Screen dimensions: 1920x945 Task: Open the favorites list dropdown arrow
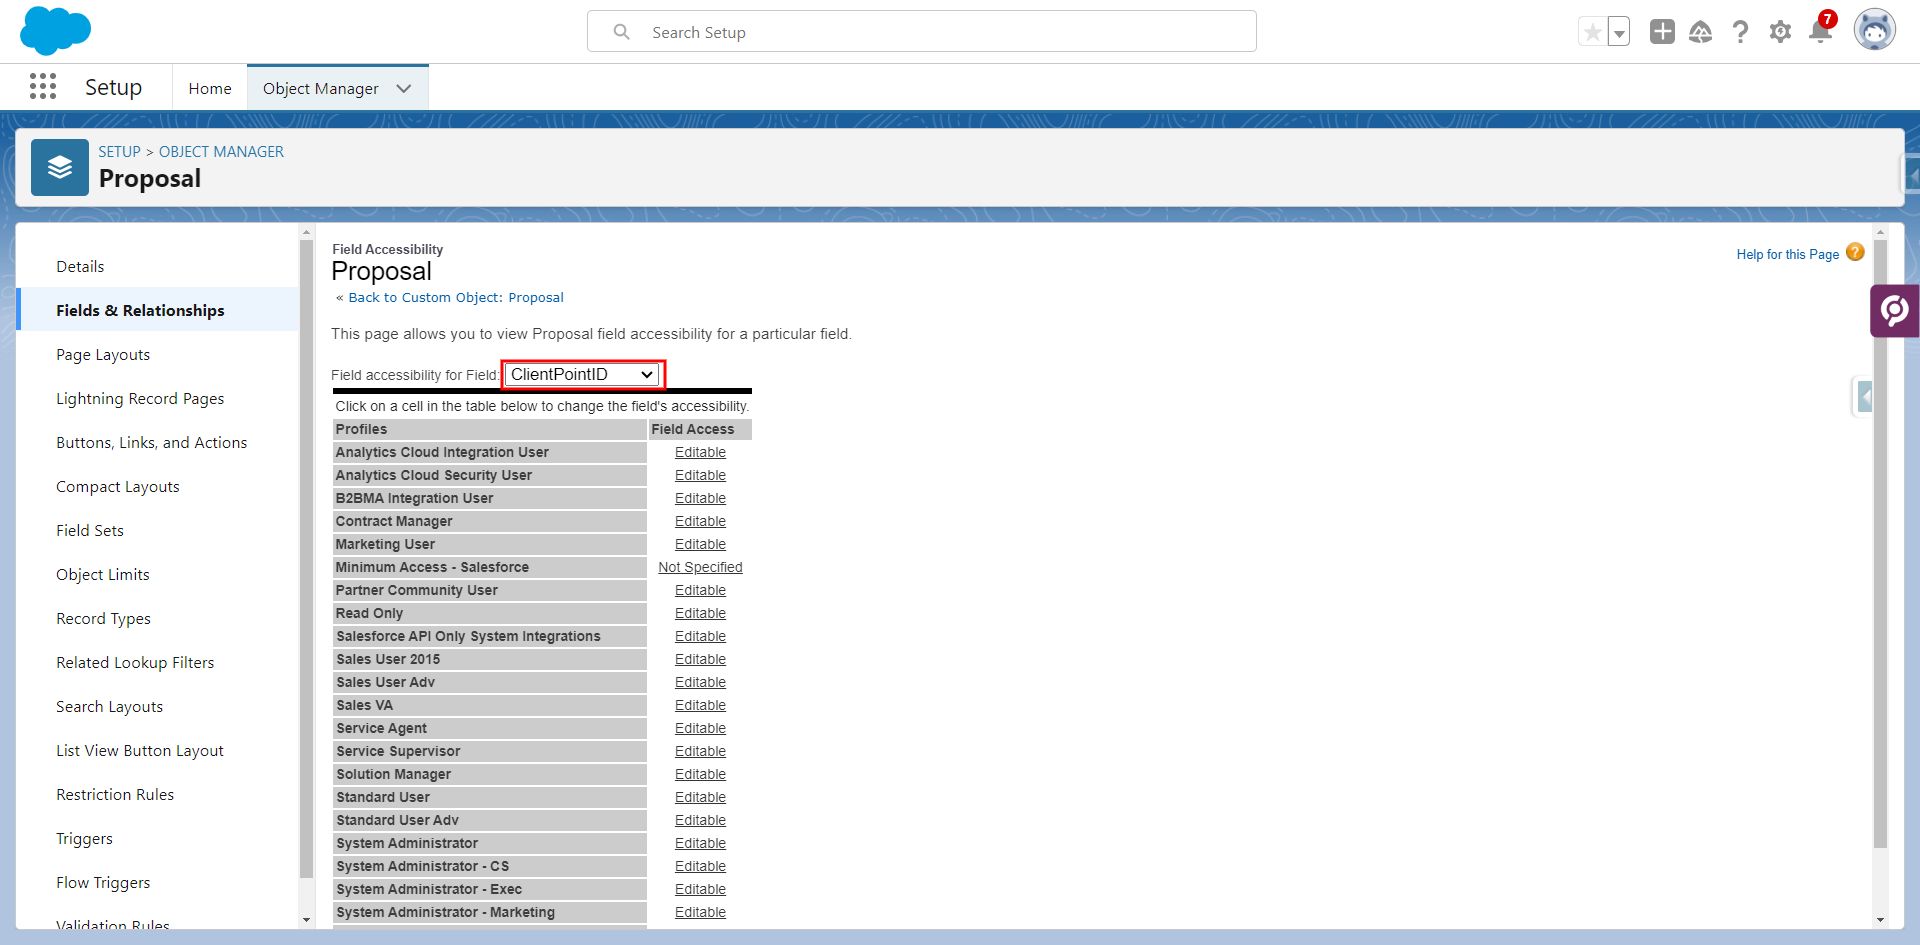tap(1618, 31)
